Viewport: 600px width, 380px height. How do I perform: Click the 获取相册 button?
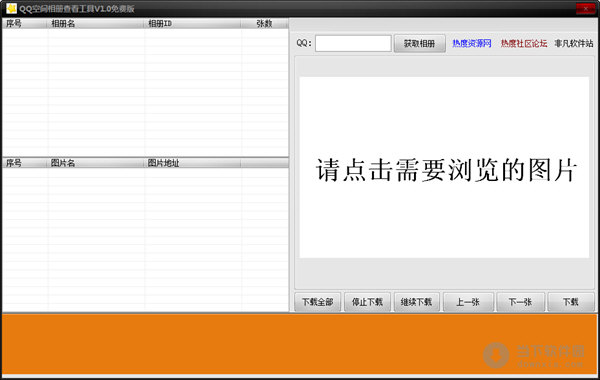(419, 43)
